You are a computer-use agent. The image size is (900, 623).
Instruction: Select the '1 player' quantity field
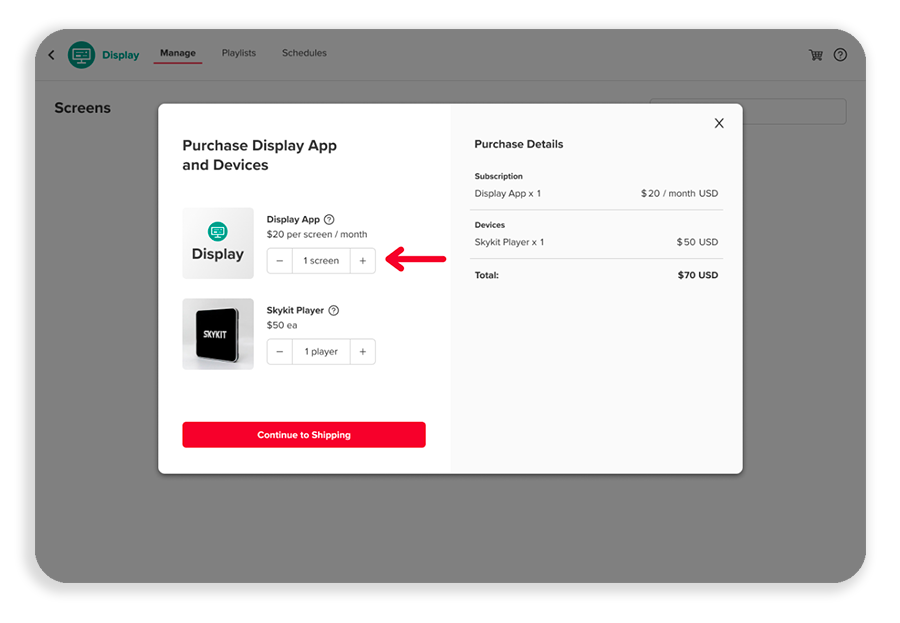[321, 351]
